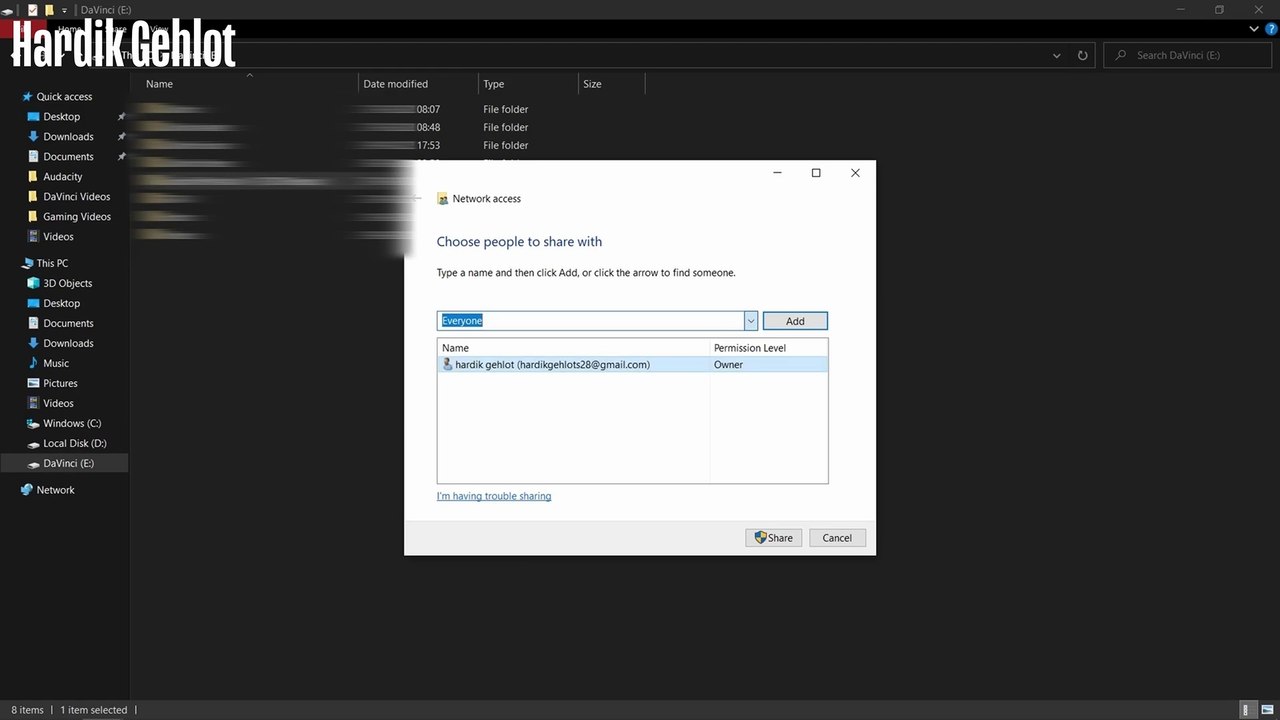Click the Owner permission level cell
Image resolution: width=1280 pixels, height=720 pixels.
(x=728, y=365)
